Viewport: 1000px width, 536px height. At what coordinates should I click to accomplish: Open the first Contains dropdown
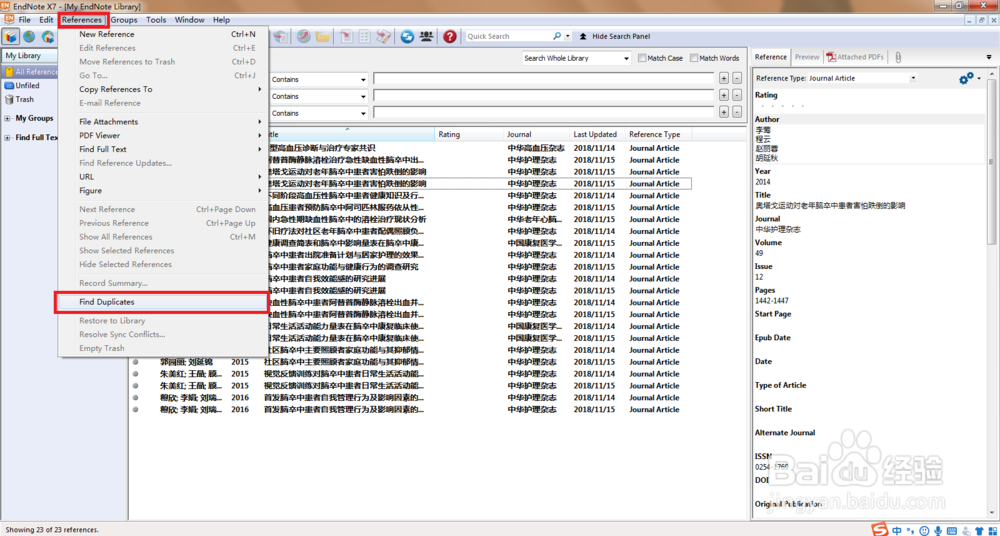click(319, 80)
